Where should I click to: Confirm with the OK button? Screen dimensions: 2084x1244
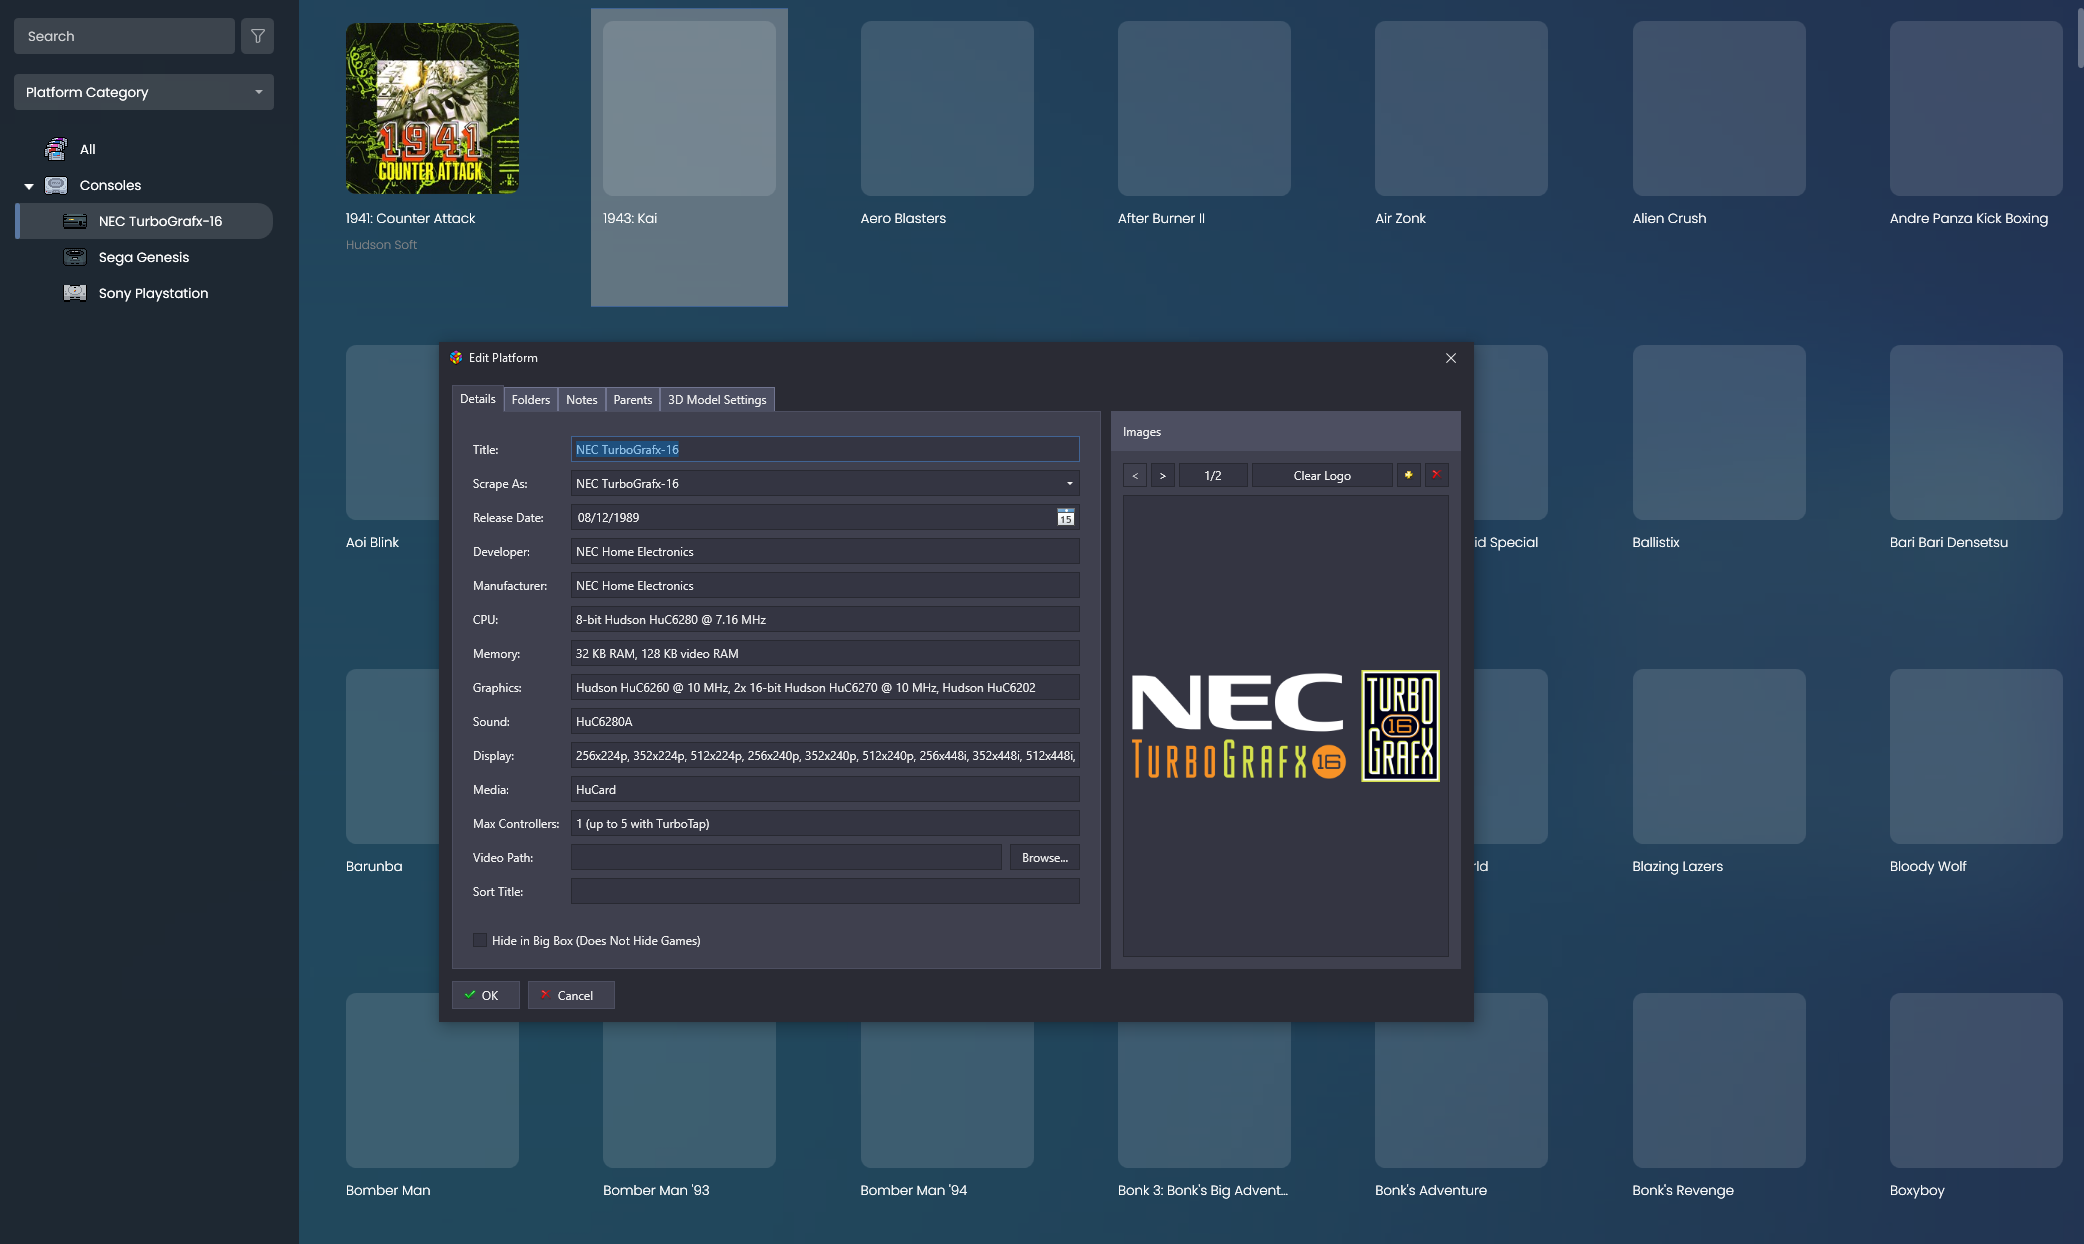tap(485, 995)
